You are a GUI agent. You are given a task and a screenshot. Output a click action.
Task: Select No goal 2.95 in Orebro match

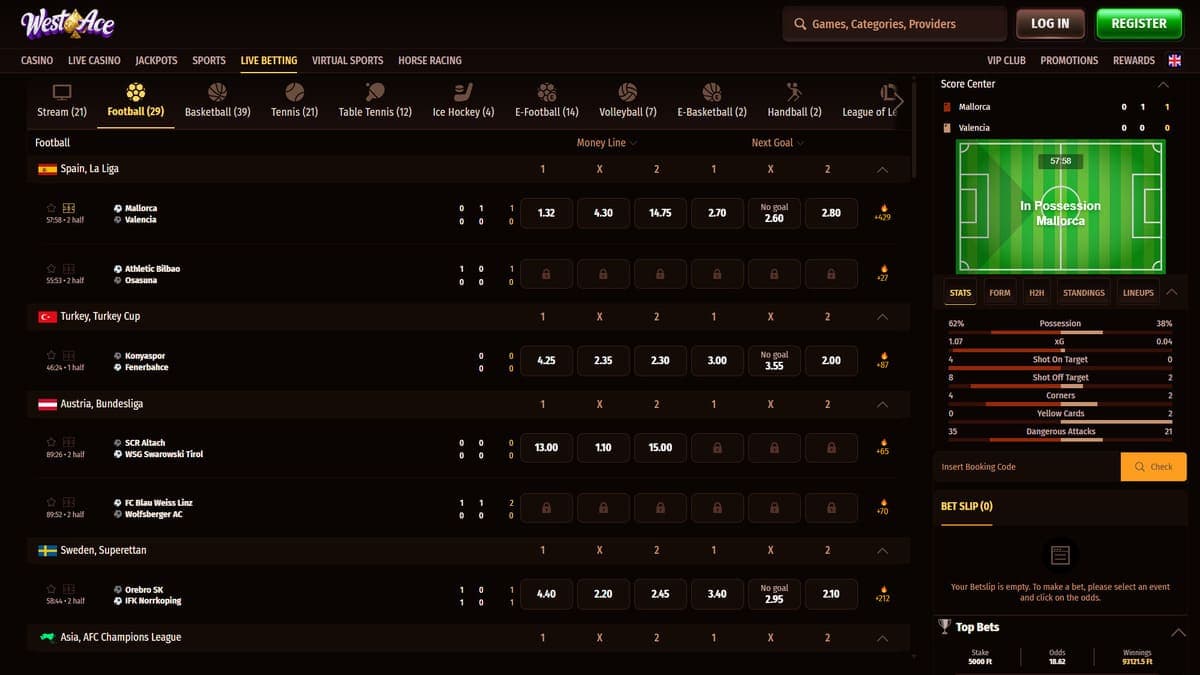(x=774, y=594)
